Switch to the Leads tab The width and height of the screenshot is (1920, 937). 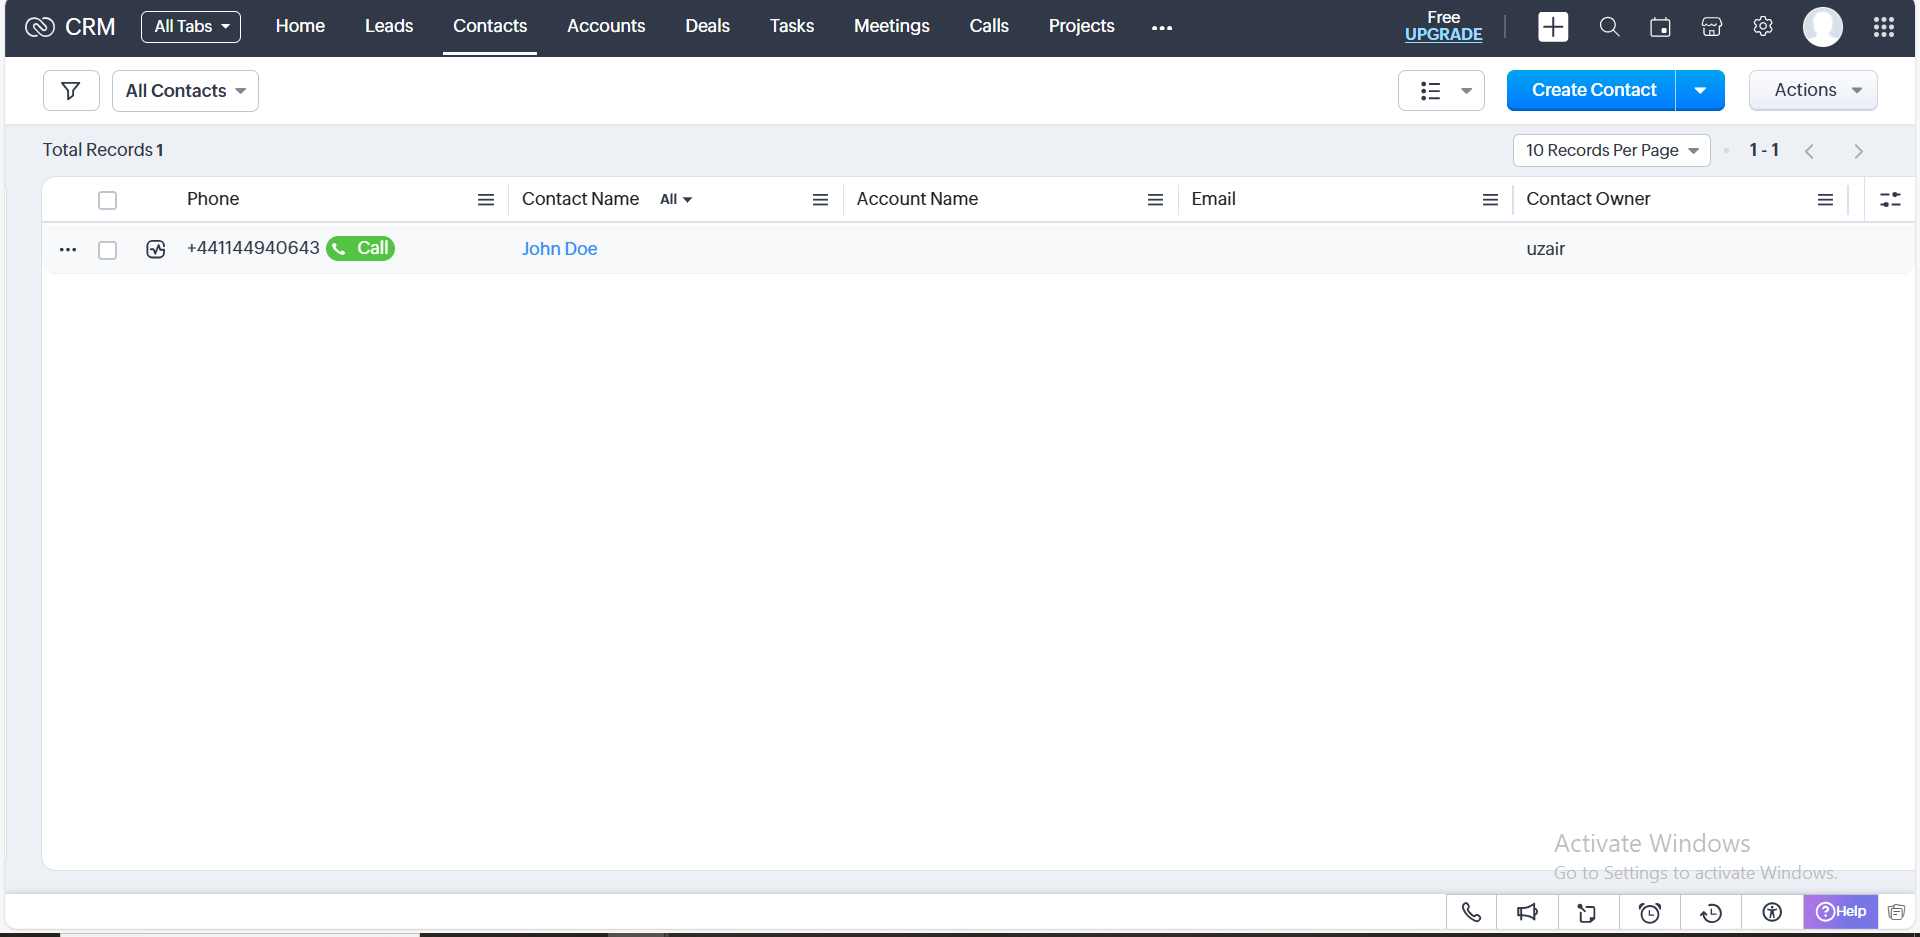tap(389, 26)
